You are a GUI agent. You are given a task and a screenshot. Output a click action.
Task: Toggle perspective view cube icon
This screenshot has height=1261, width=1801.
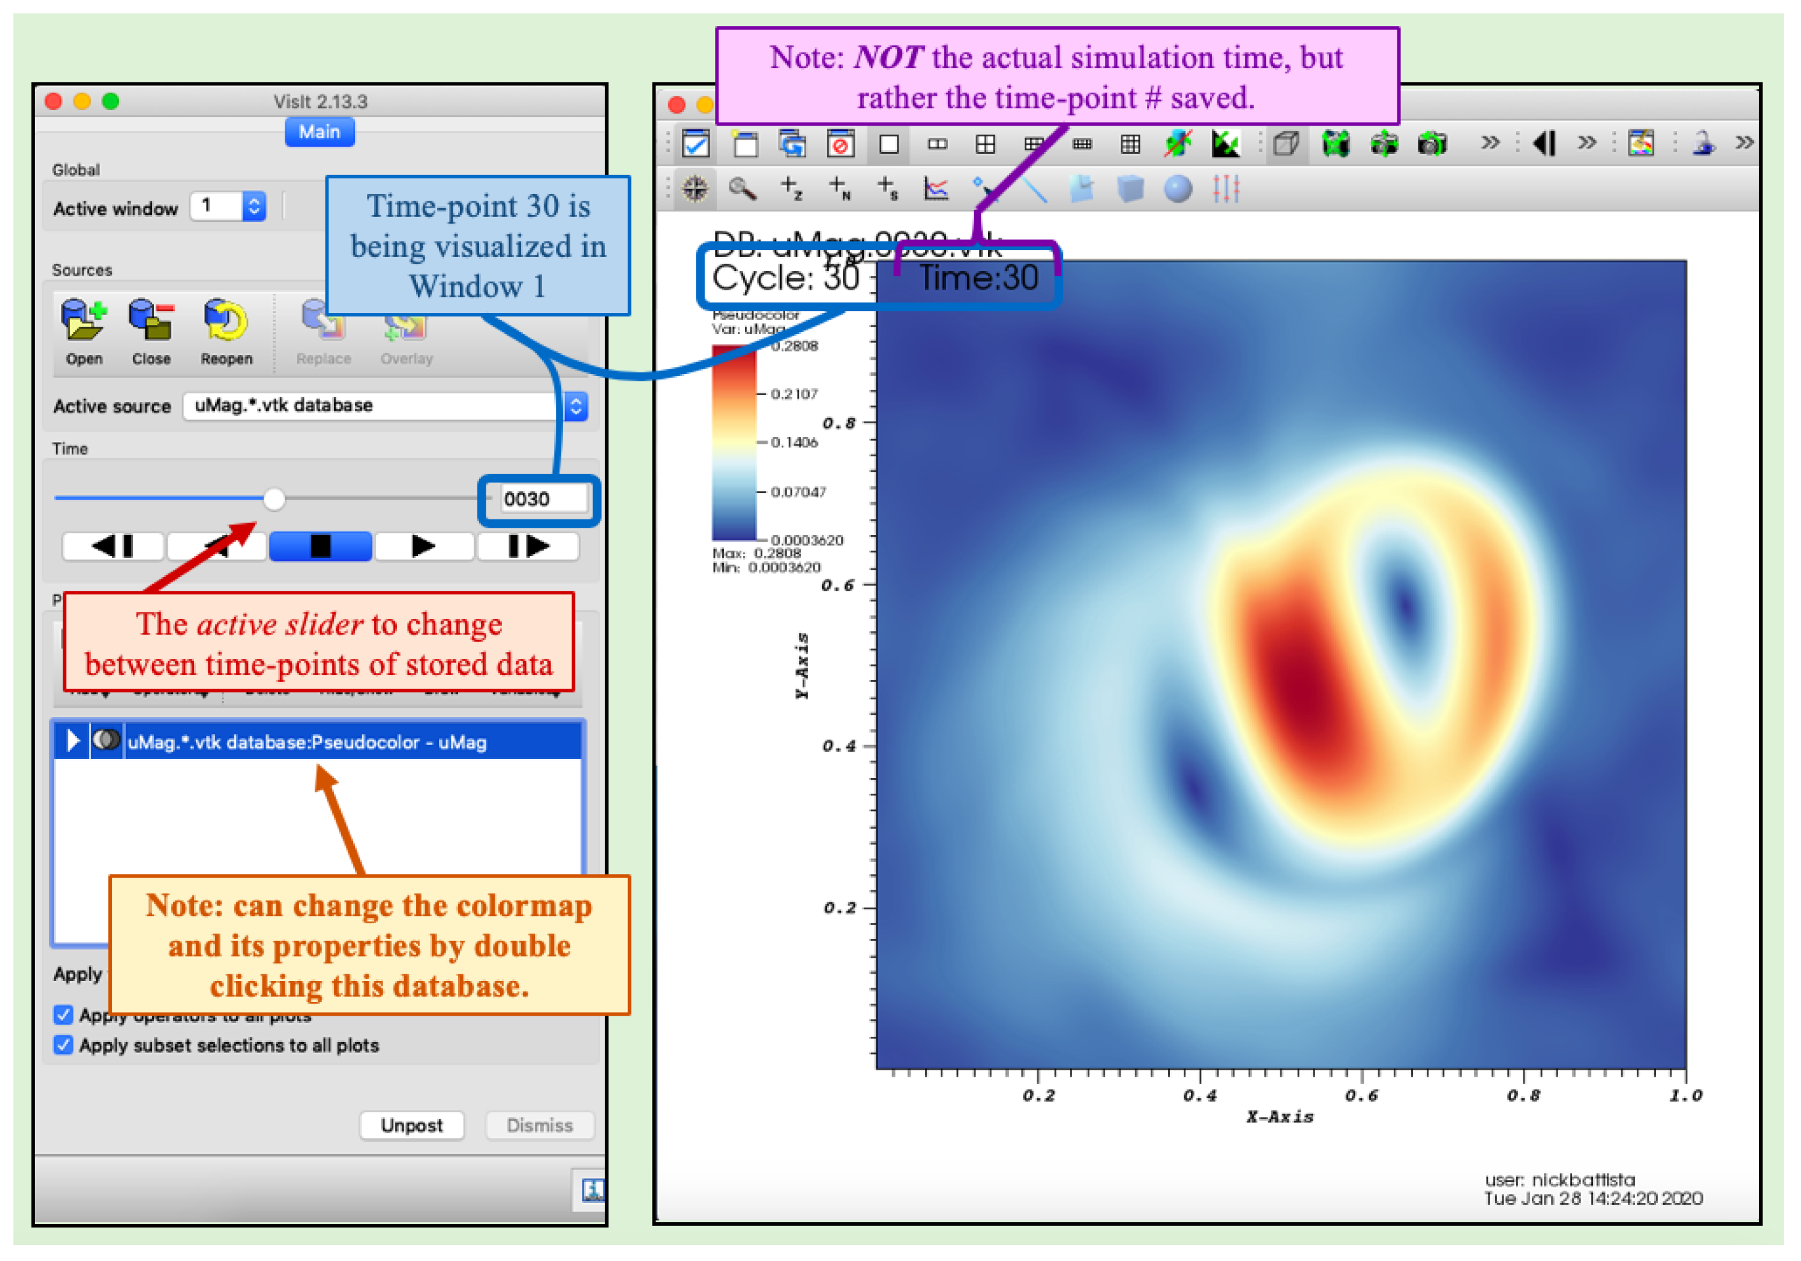(1286, 144)
